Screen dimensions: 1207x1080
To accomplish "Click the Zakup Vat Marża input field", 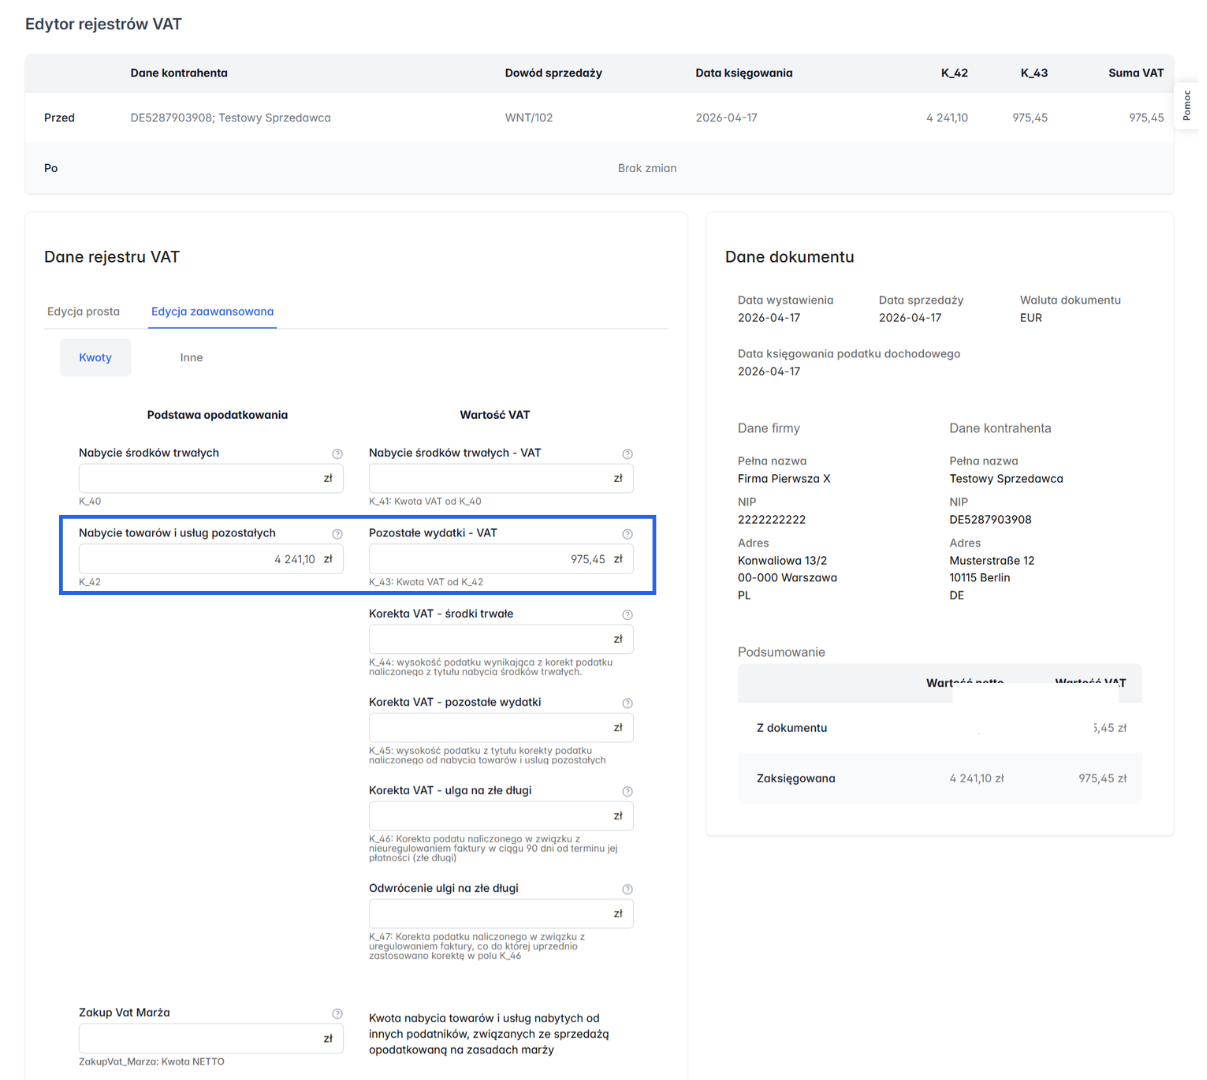I will point(200,1039).
